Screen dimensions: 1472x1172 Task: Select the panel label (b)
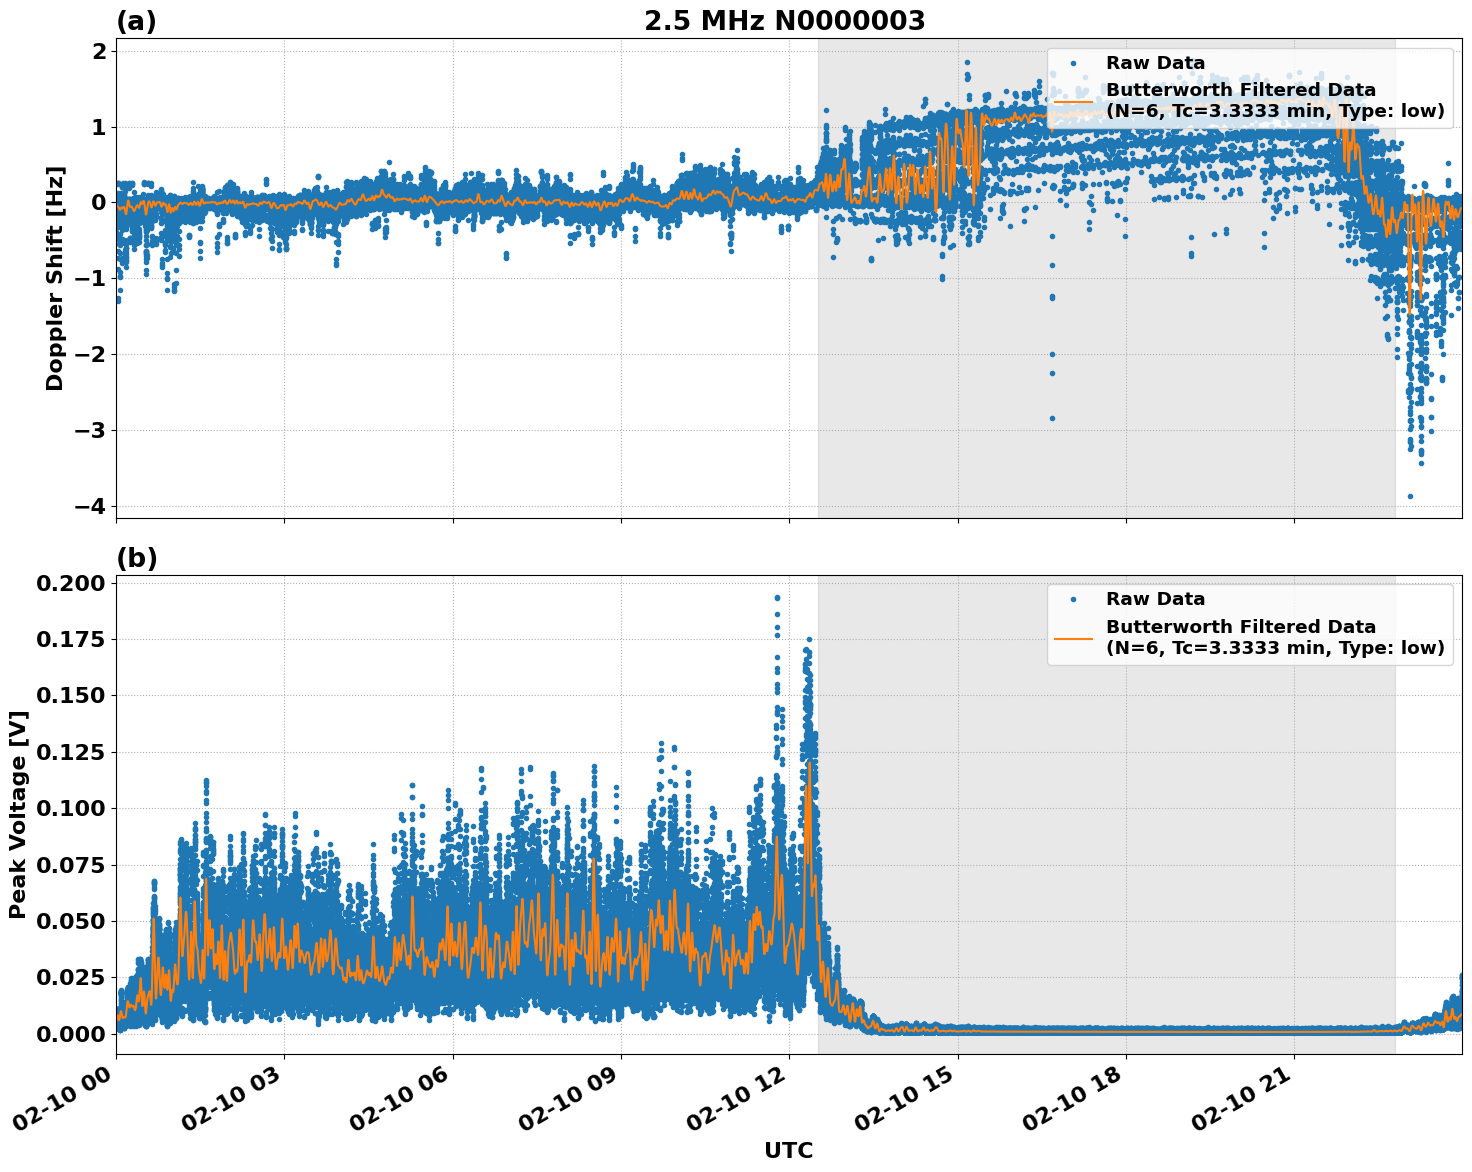click(137, 557)
